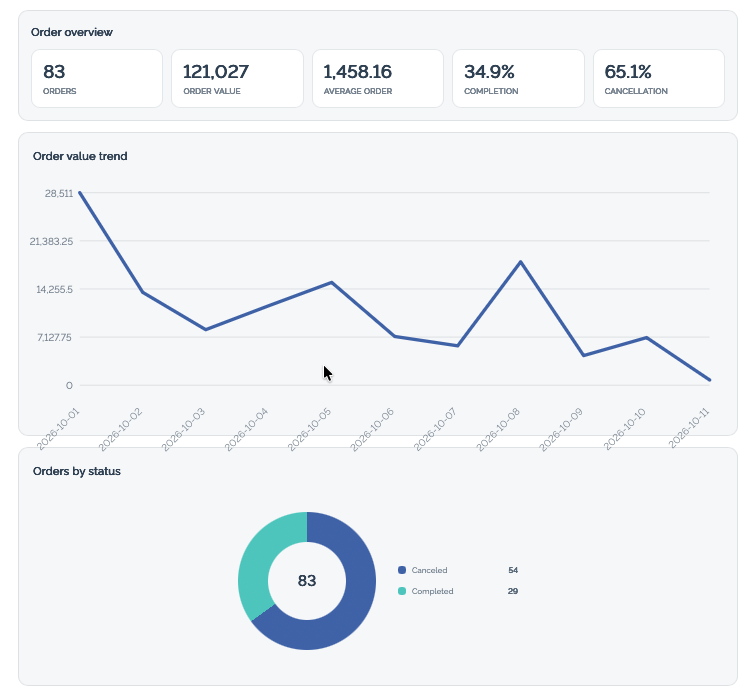Click the 34.9% Completion card
This screenshot has height=690, width=752.
coord(518,79)
